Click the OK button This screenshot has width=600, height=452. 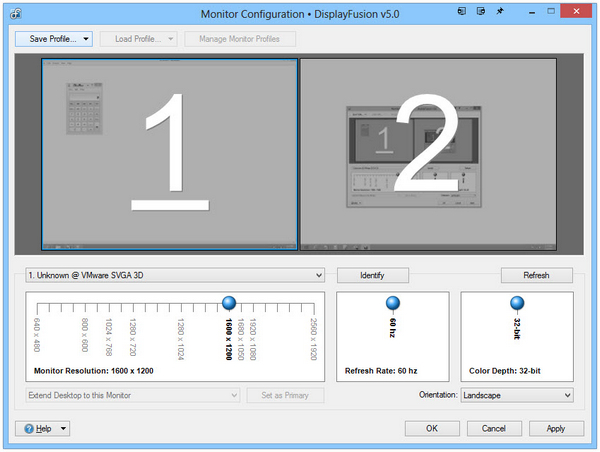(x=432, y=429)
